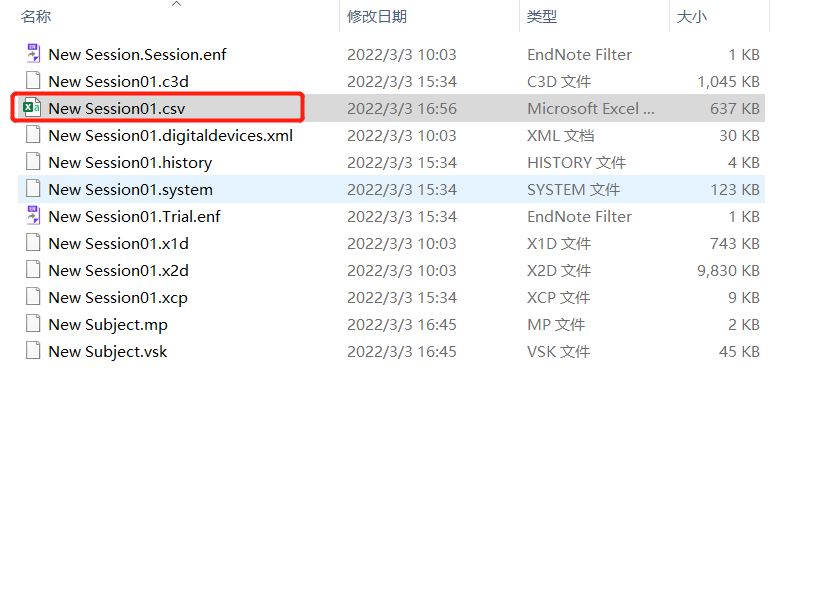Click the 45 KB size cell
The width and height of the screenshot is (828, 615).
click(x=739, y=352)
